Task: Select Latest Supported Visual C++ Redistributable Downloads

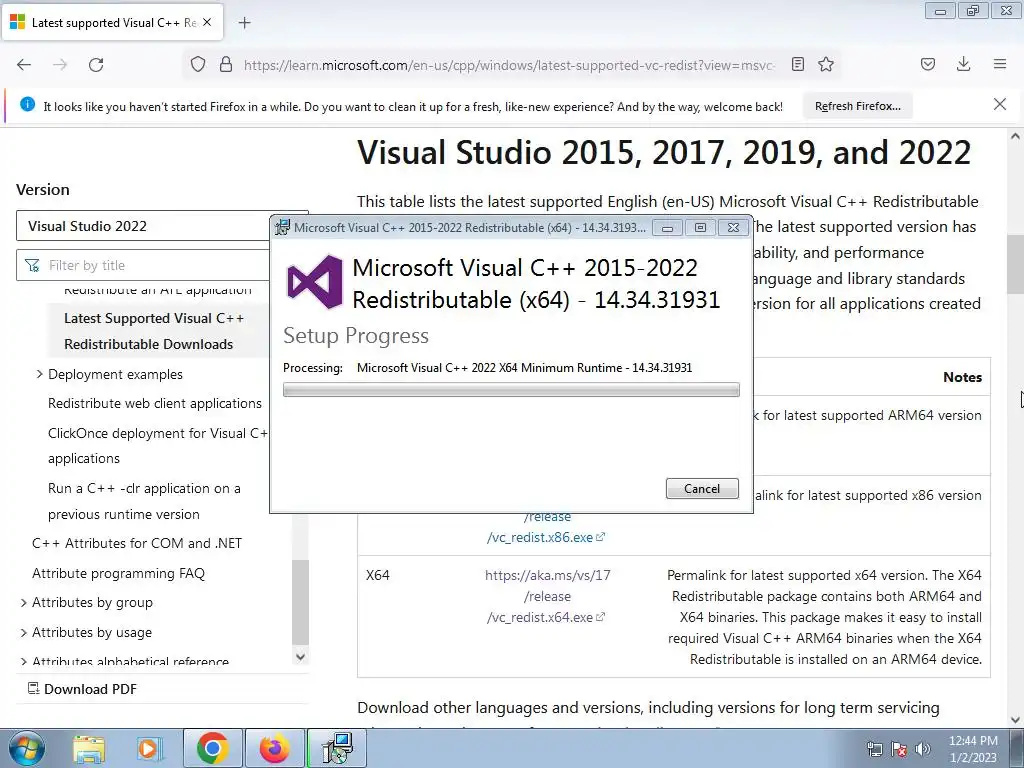Action: coord(154,331)
